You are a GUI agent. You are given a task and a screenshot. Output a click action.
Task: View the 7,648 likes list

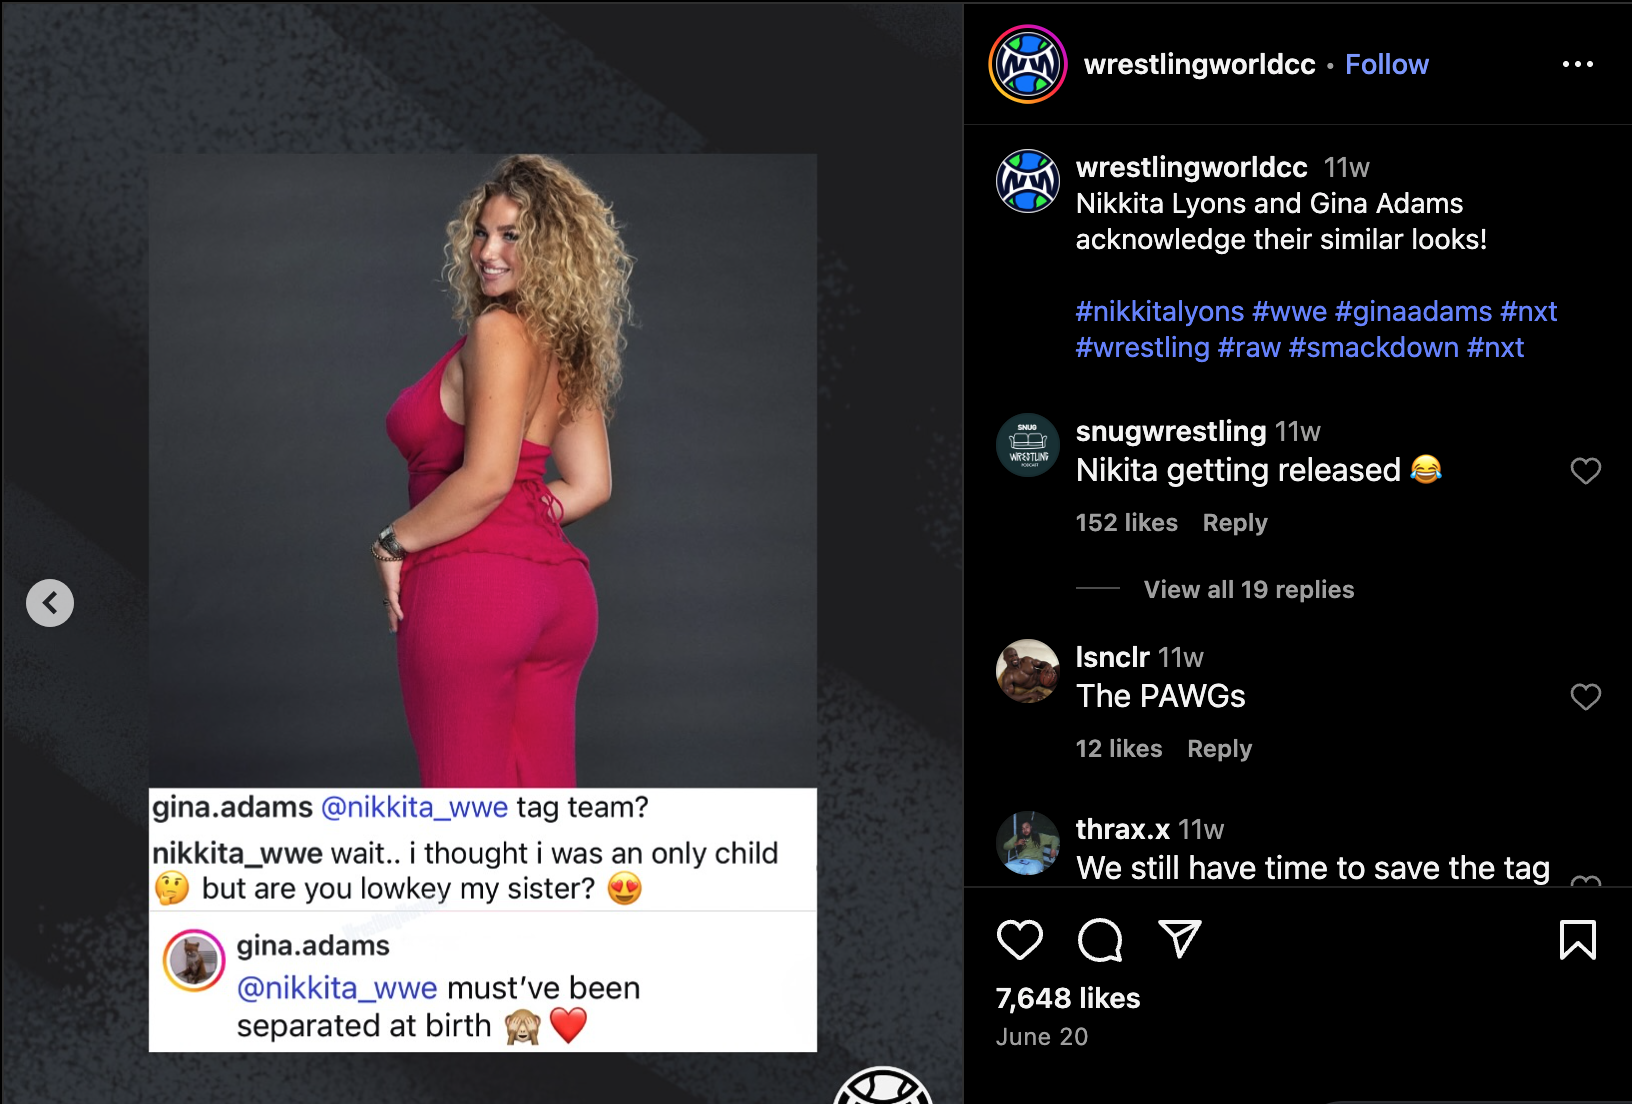(x=1068, y=998)
